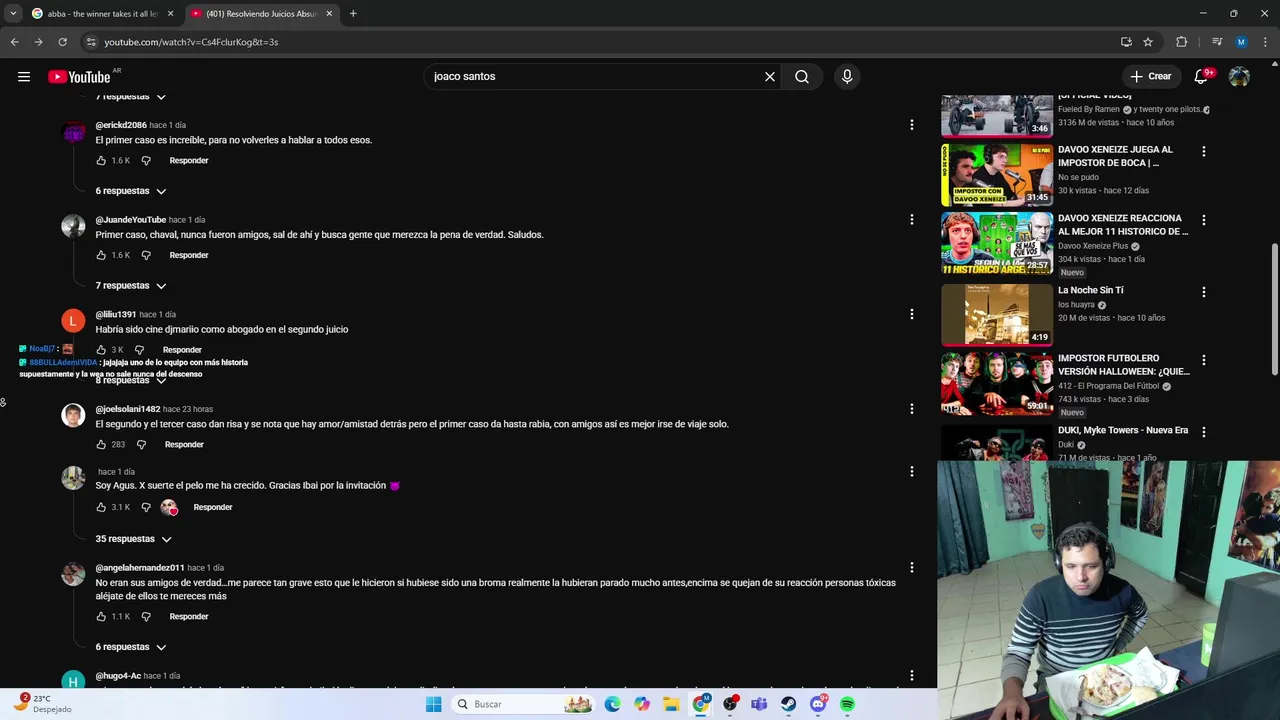
Task: Open Discord from the taskbar
Action: point(818,704)
